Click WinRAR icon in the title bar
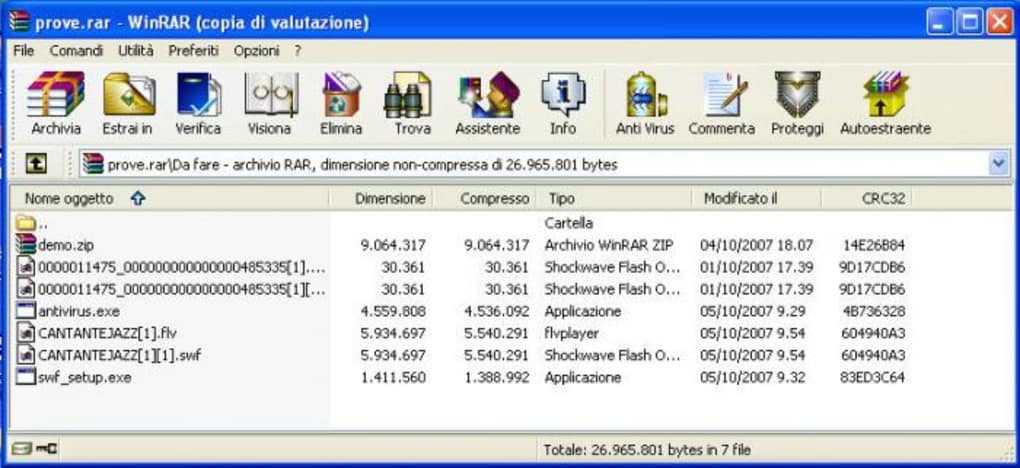 coord(20,22)
